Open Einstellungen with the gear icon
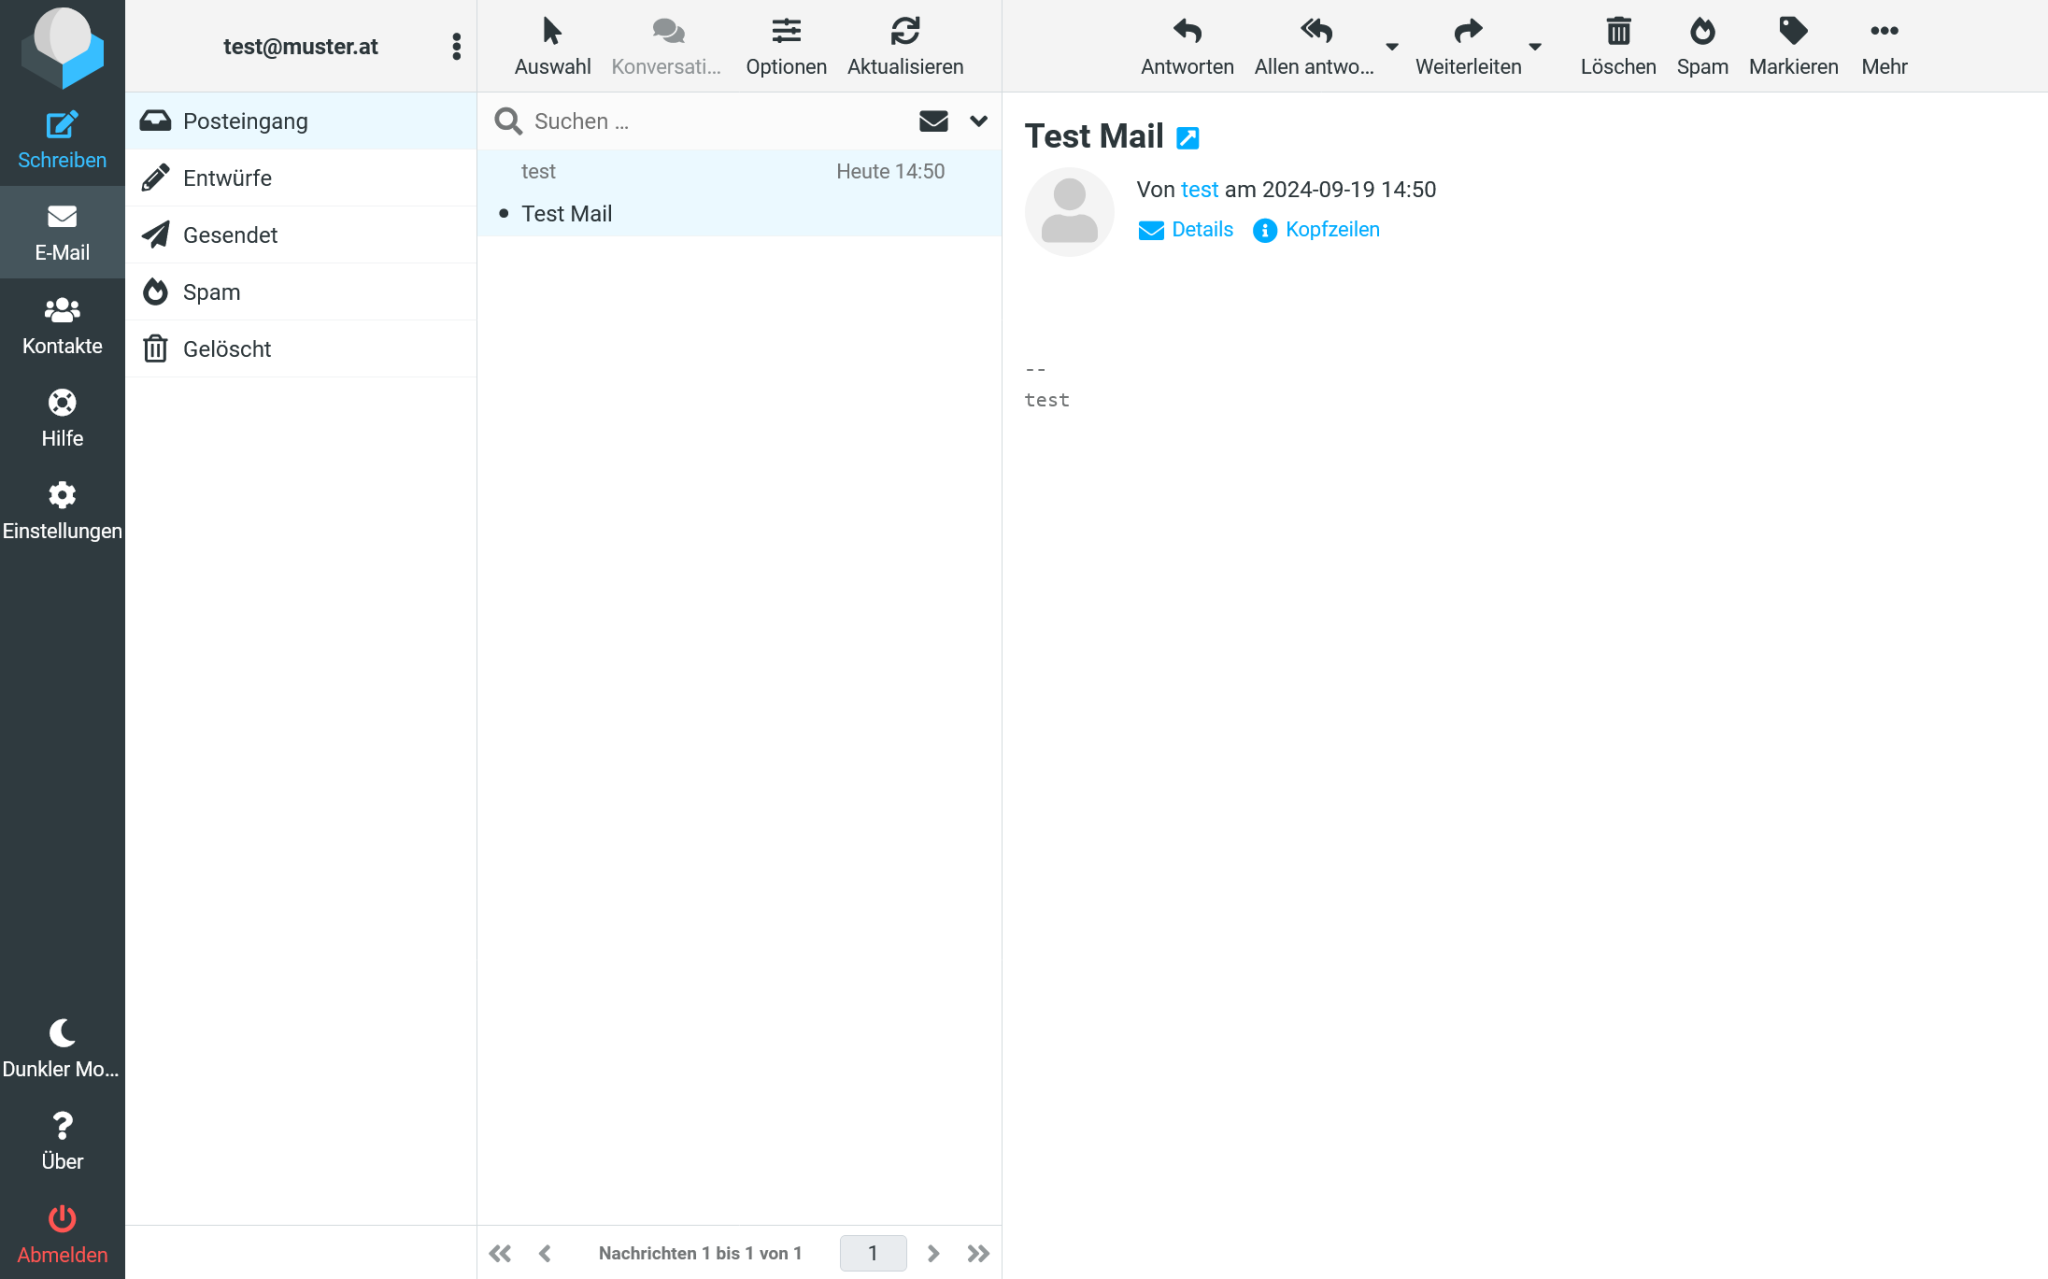Screen dimensions: 2048x1279 (x=62, y=495)
